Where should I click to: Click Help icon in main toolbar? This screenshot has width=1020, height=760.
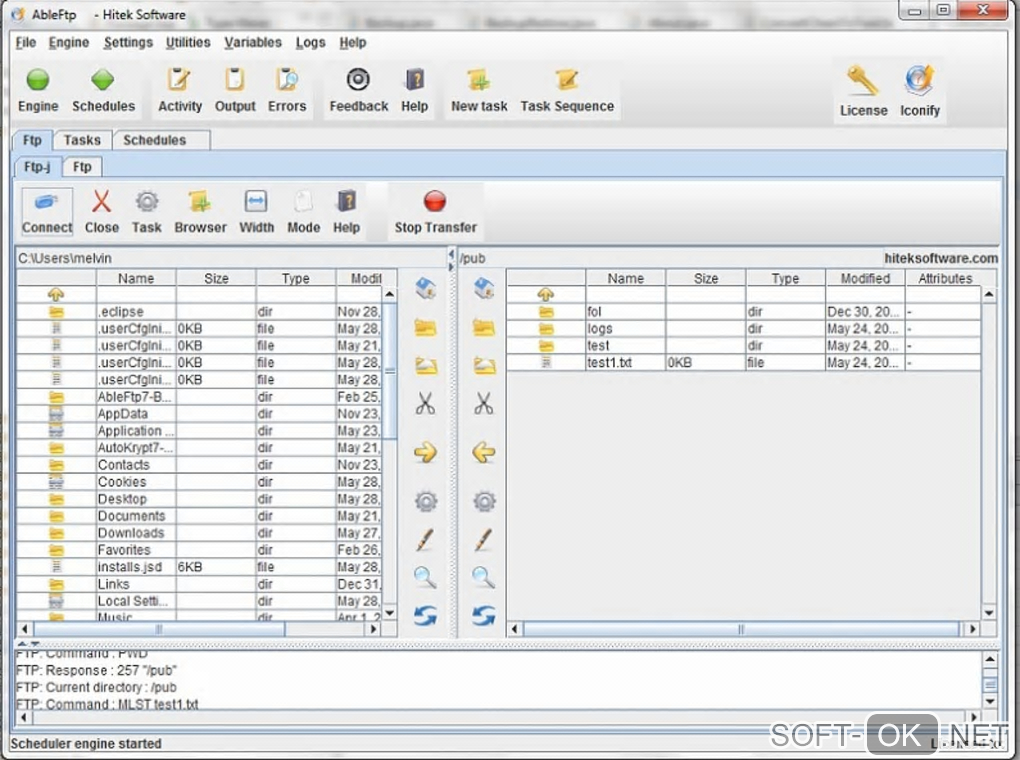point(414,80)
